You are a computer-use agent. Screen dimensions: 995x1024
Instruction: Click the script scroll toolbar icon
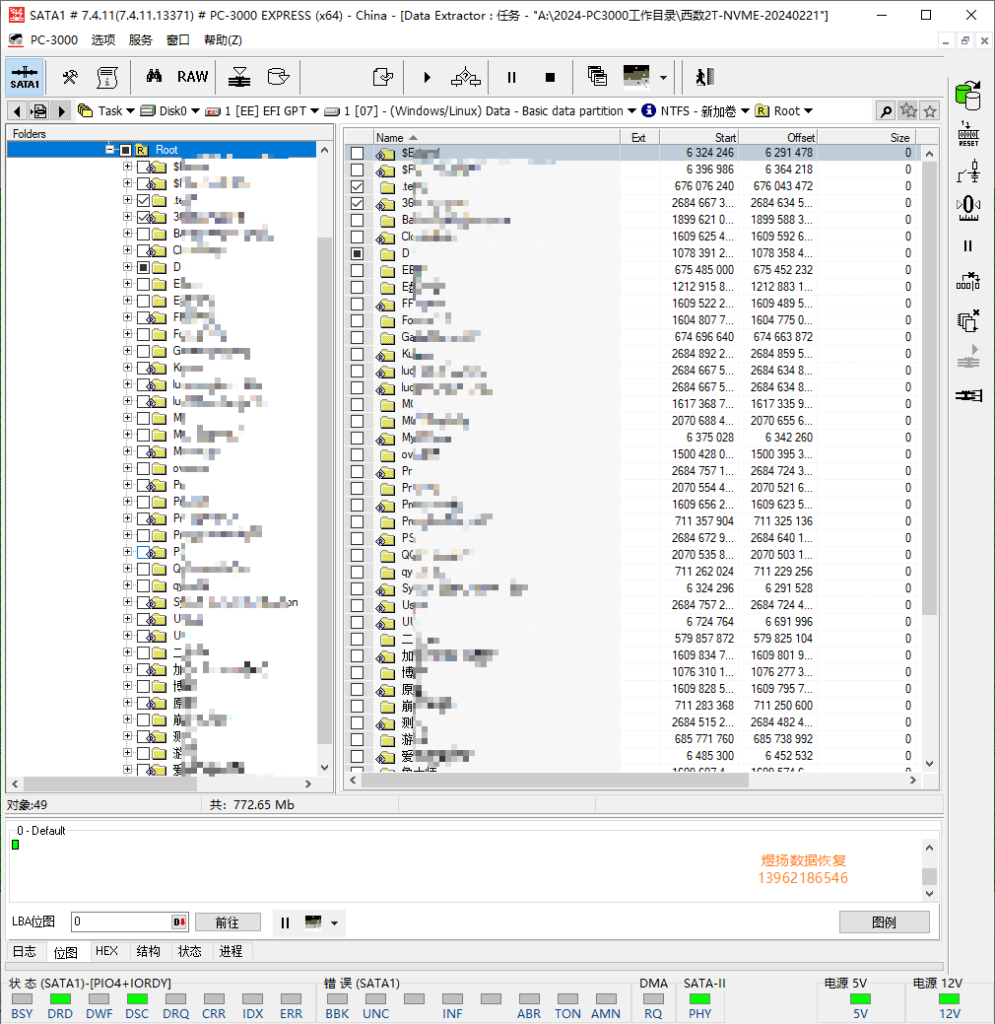tap(107, 77)
